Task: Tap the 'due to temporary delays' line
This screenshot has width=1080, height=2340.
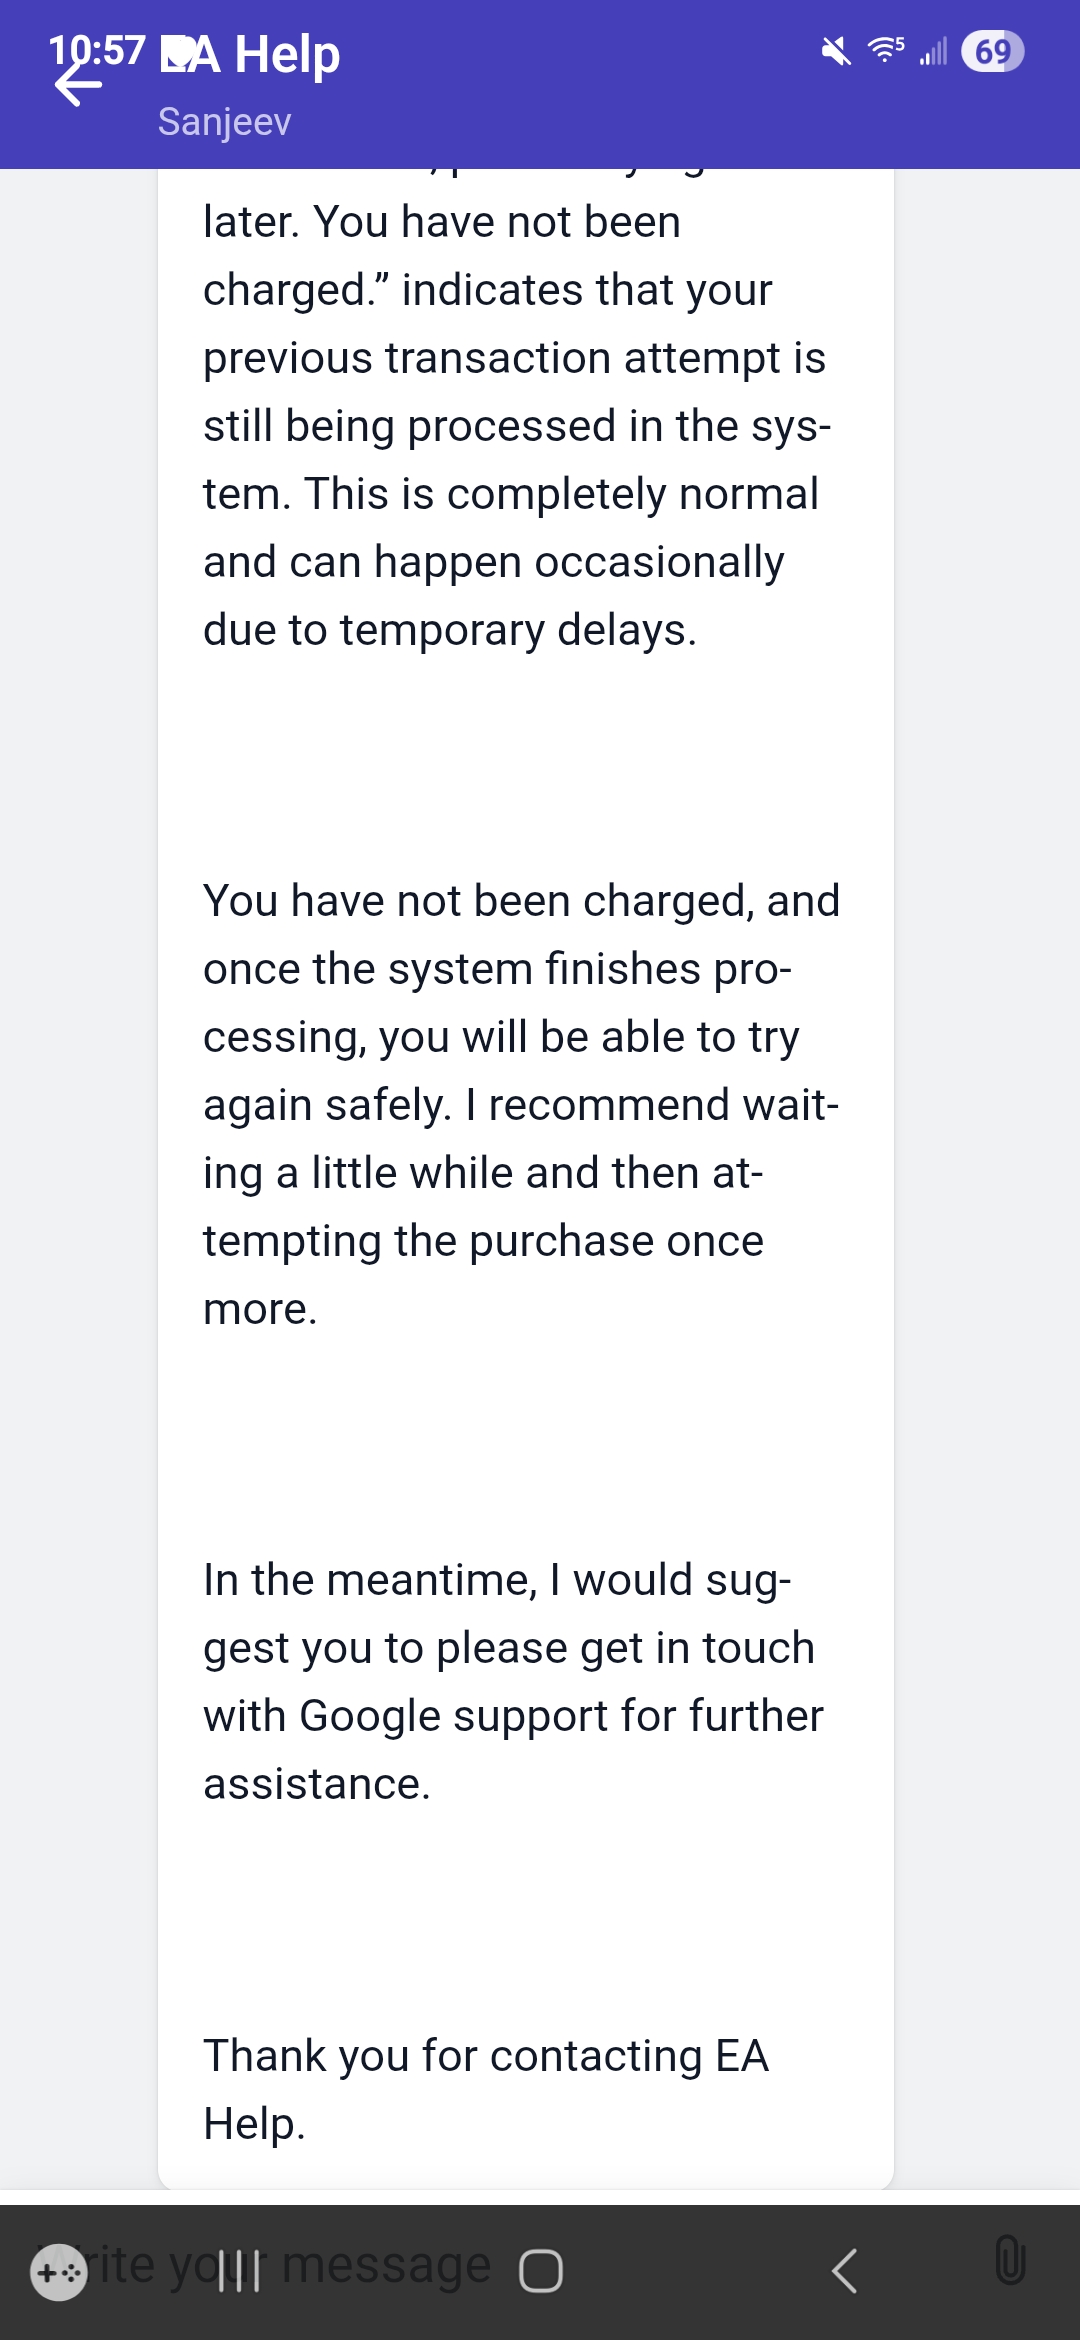Action: pyautogui.click(x=450, y=630)
